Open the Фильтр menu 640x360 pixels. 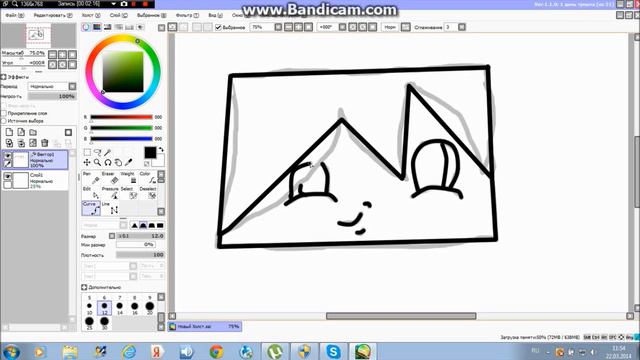(x=187, y=15)
